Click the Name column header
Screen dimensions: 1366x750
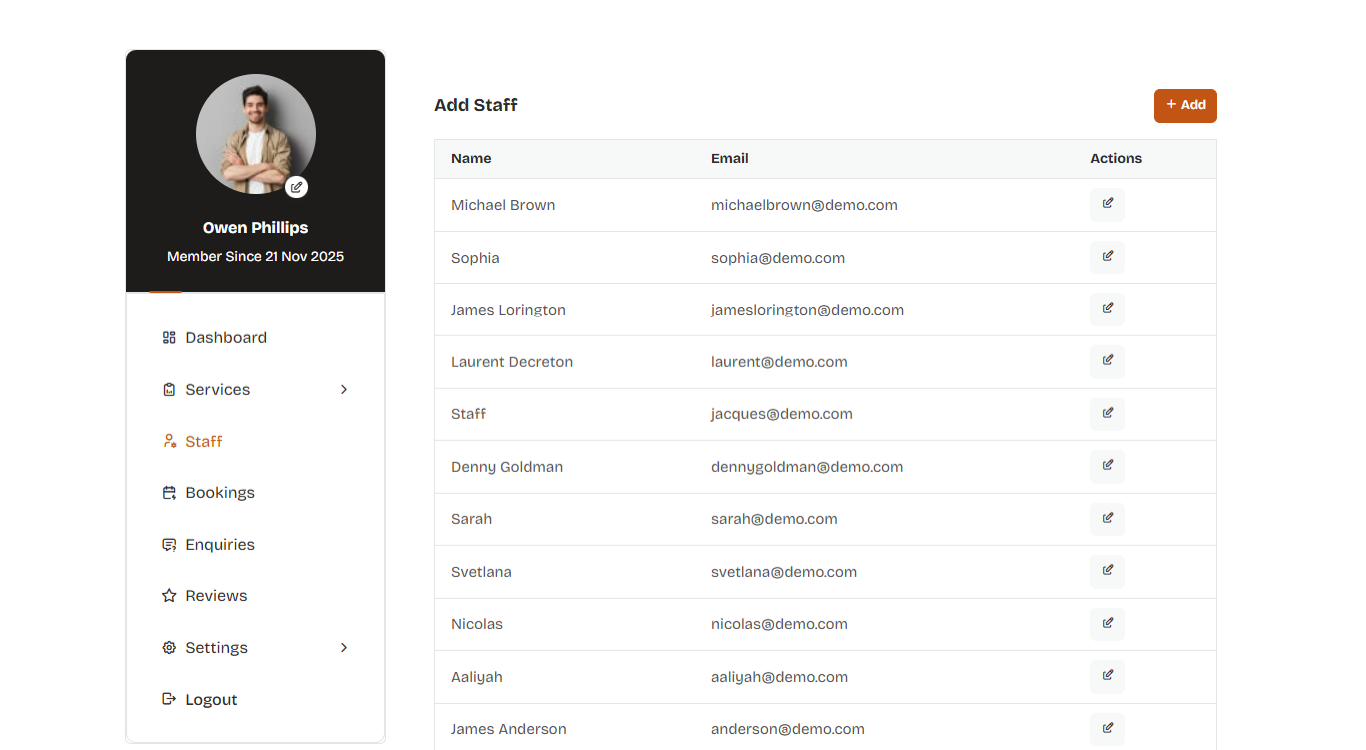[x=471, y=158]
